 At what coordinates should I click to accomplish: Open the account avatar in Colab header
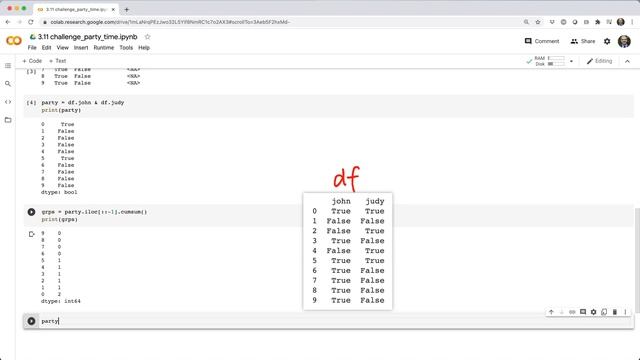click(x=624, y=41)
